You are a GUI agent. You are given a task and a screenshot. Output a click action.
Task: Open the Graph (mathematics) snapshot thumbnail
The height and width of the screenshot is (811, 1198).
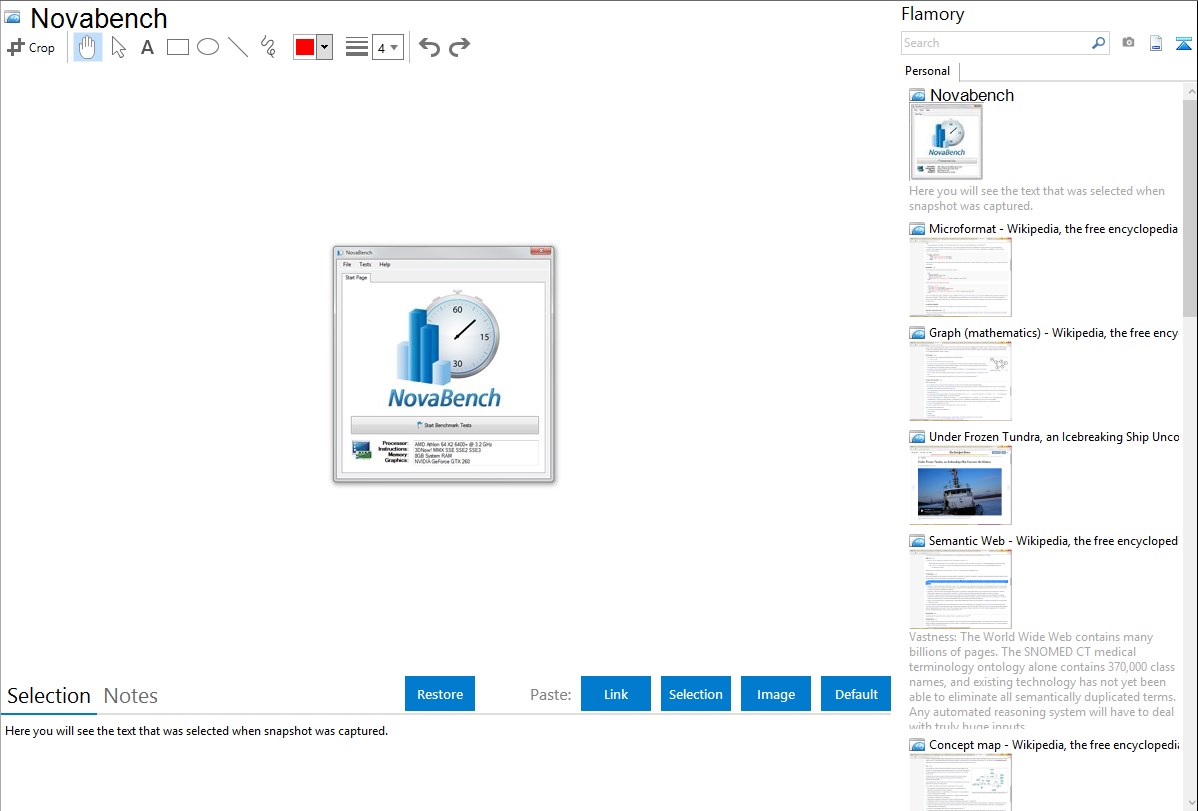[x=960, y=381]
